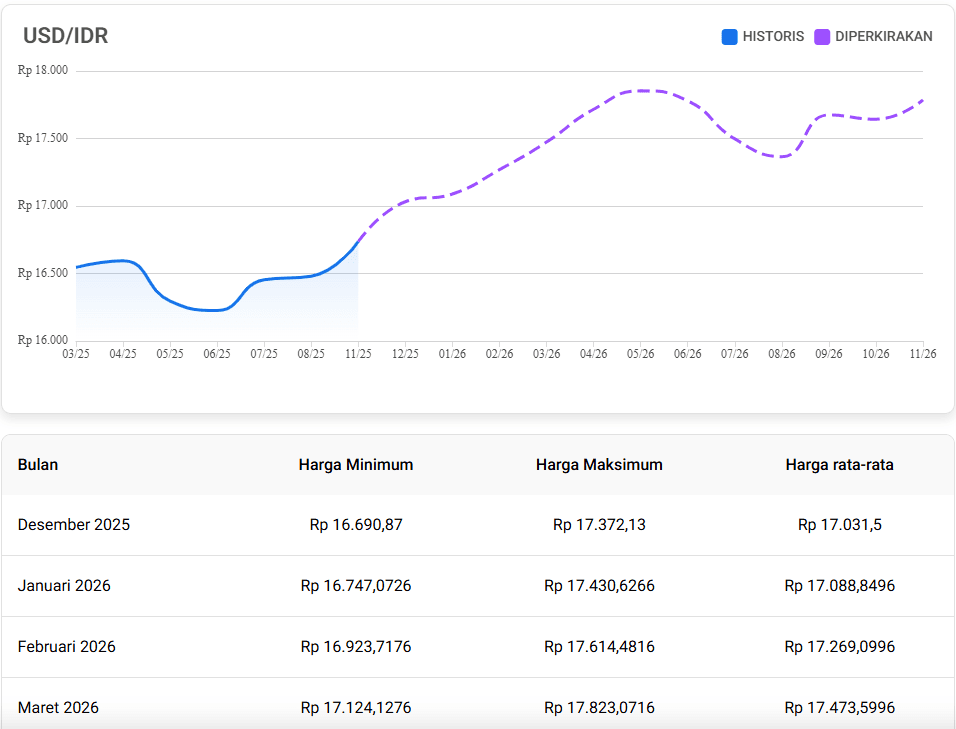Select the Harga Maksimum column header
The image size is (956, 729).
pyautogui.click(x=599, y=464)
